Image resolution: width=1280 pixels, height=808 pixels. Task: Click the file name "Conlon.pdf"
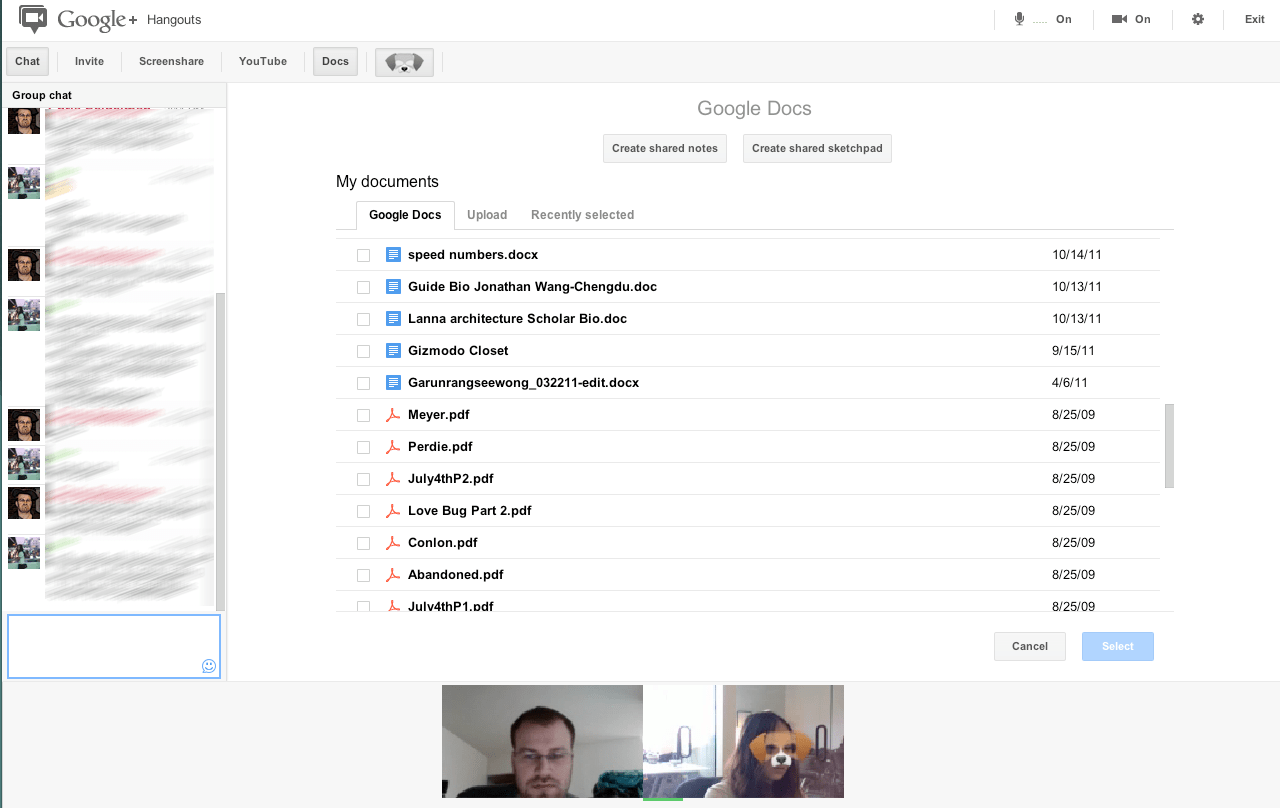coord(443,543)
